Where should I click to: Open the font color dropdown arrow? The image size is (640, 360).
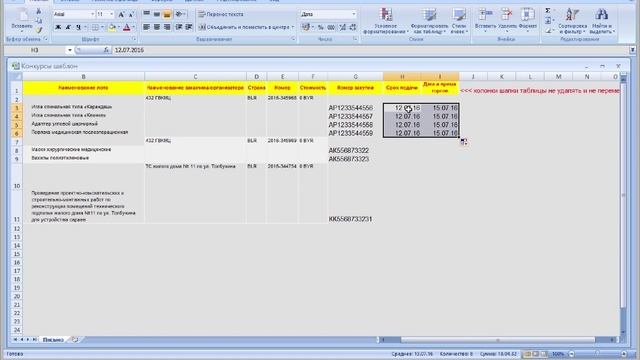133,27
